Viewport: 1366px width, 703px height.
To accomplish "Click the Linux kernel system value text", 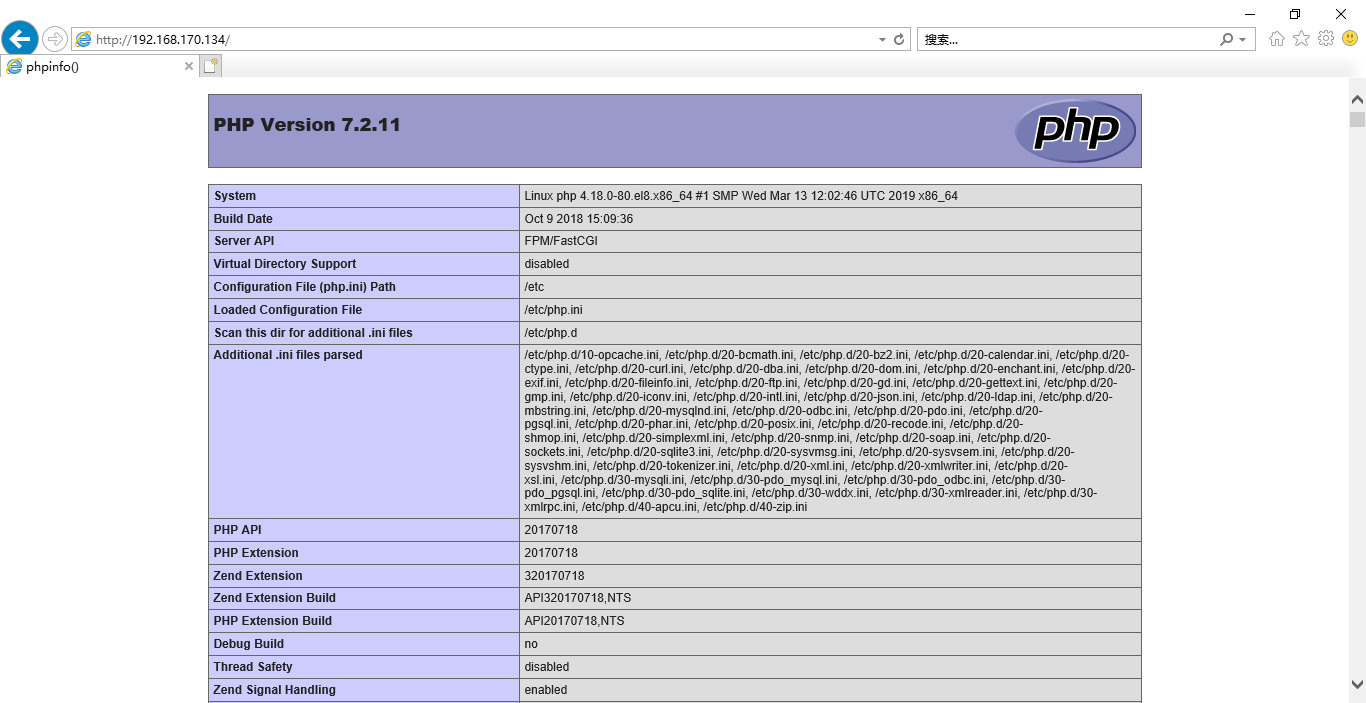I will click(741, 196).
